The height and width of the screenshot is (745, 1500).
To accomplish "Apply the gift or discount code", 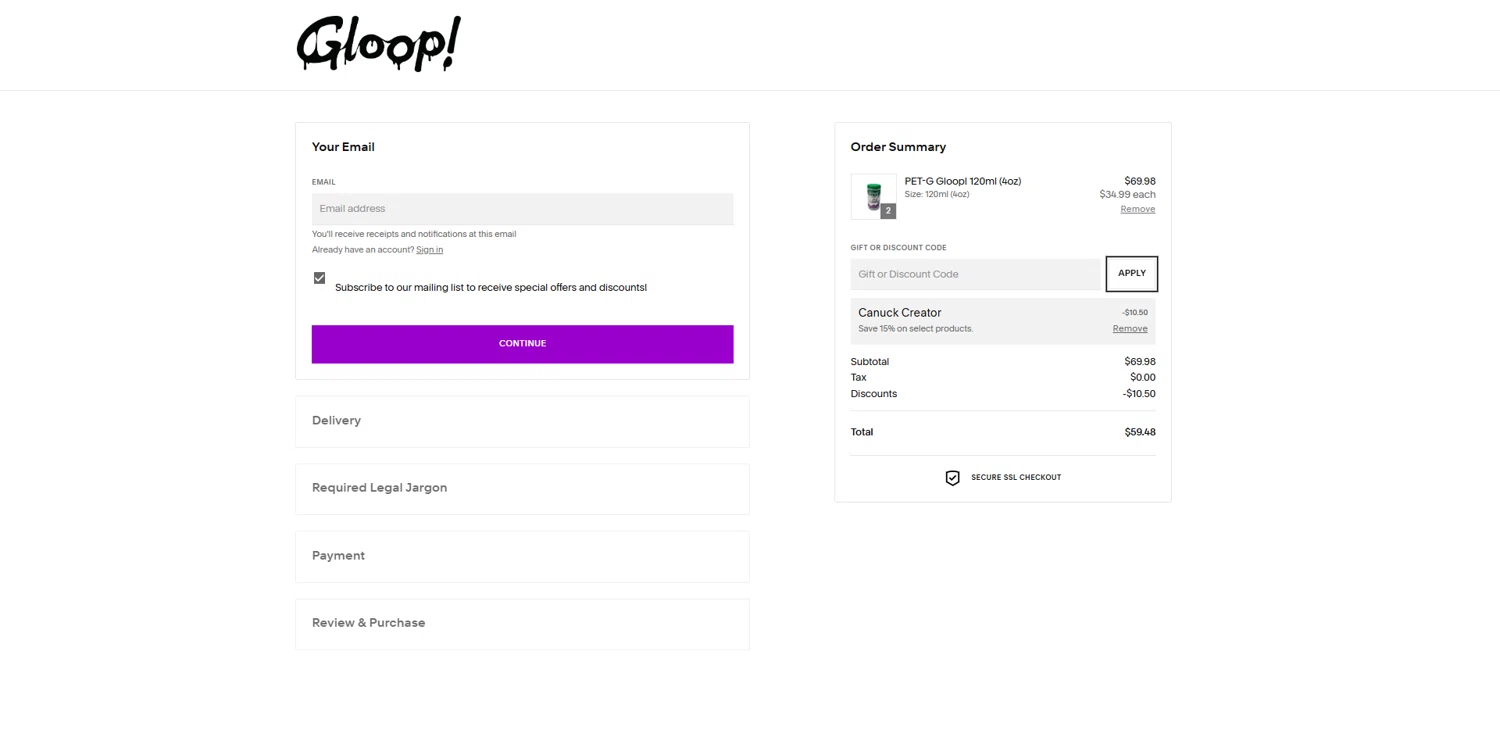I will (x=1132, y=274).
